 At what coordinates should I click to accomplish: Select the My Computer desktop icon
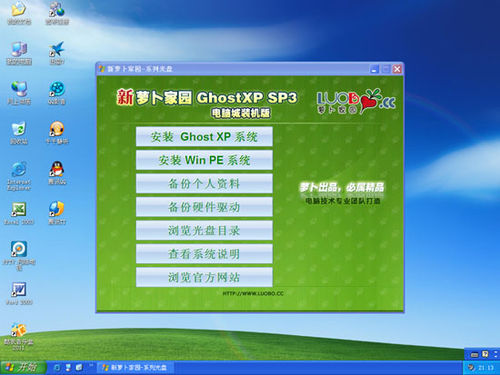coord(19,53)
